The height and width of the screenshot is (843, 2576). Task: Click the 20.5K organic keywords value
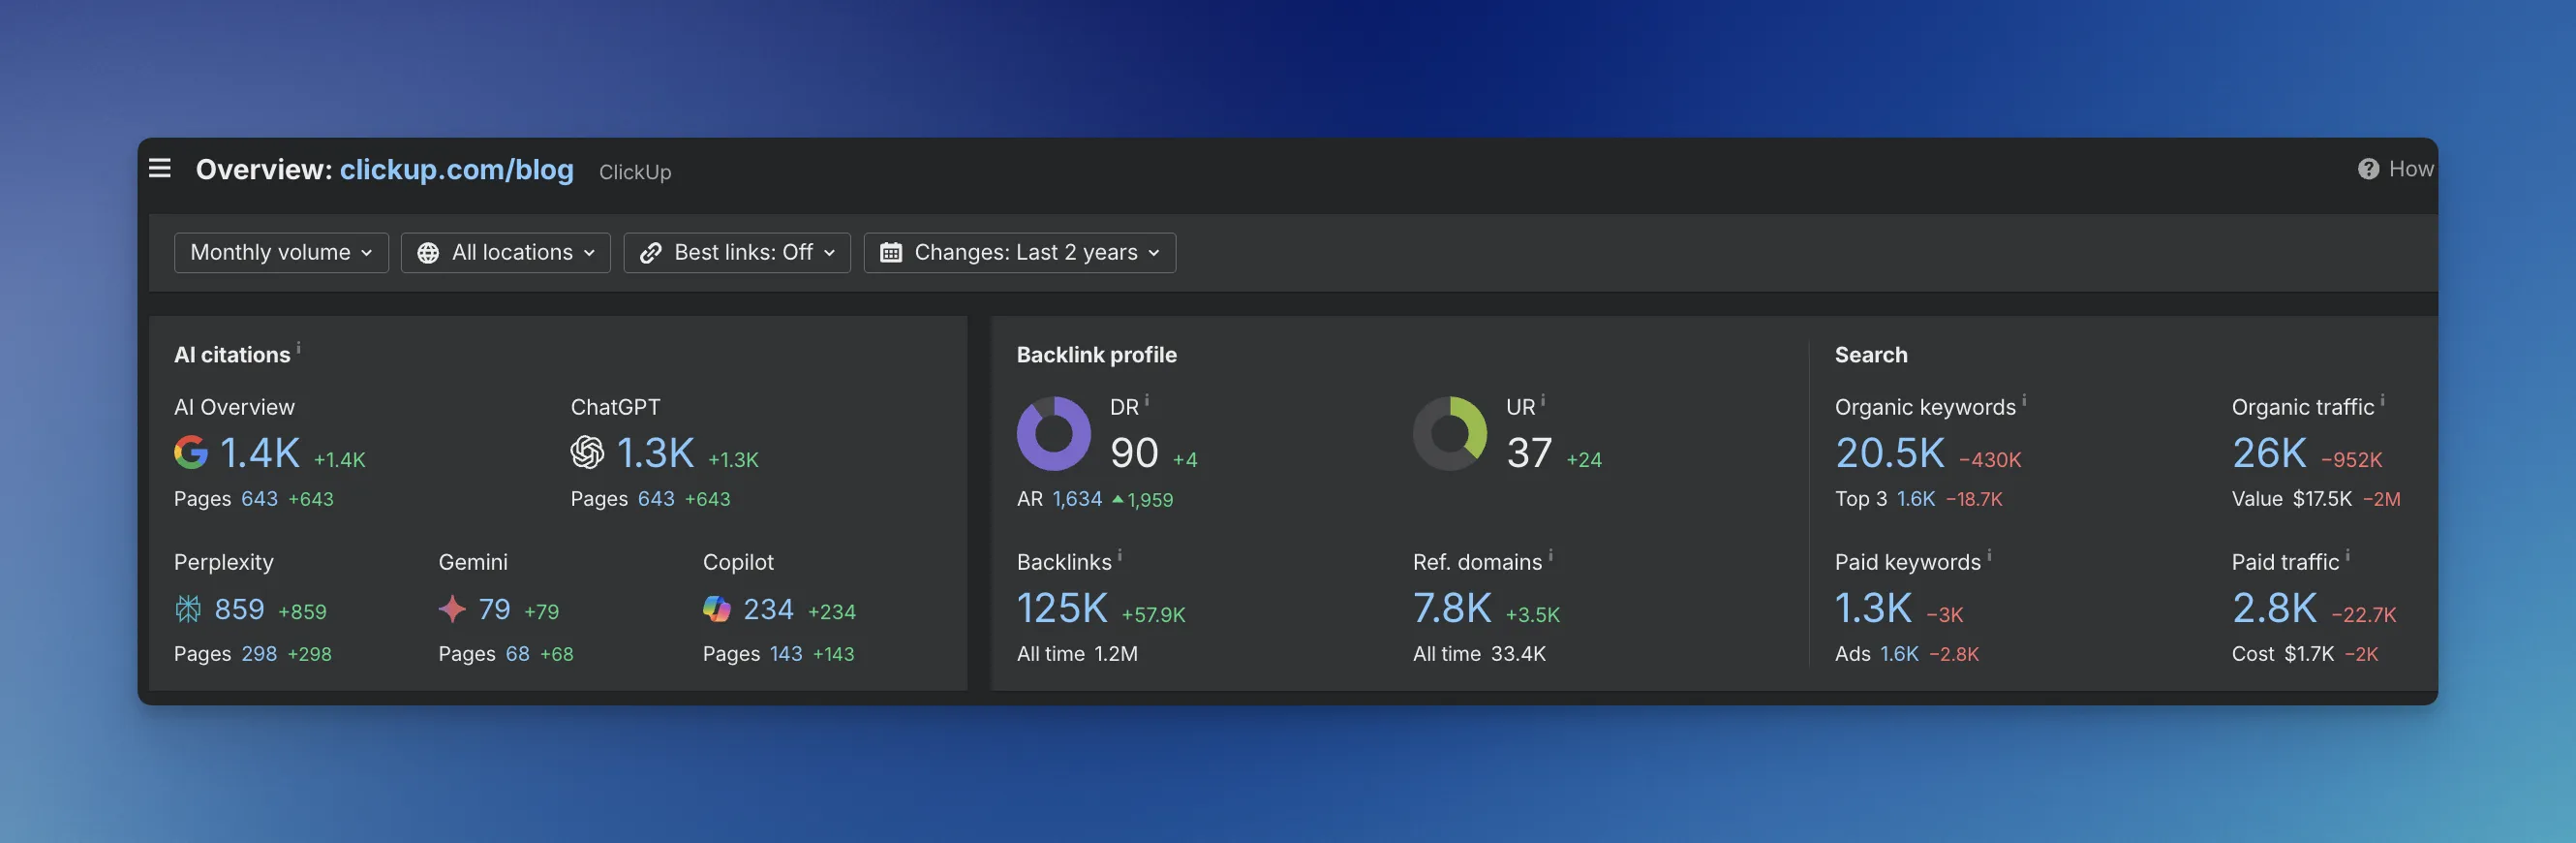pyautogui.click(x=1889, y=453)
